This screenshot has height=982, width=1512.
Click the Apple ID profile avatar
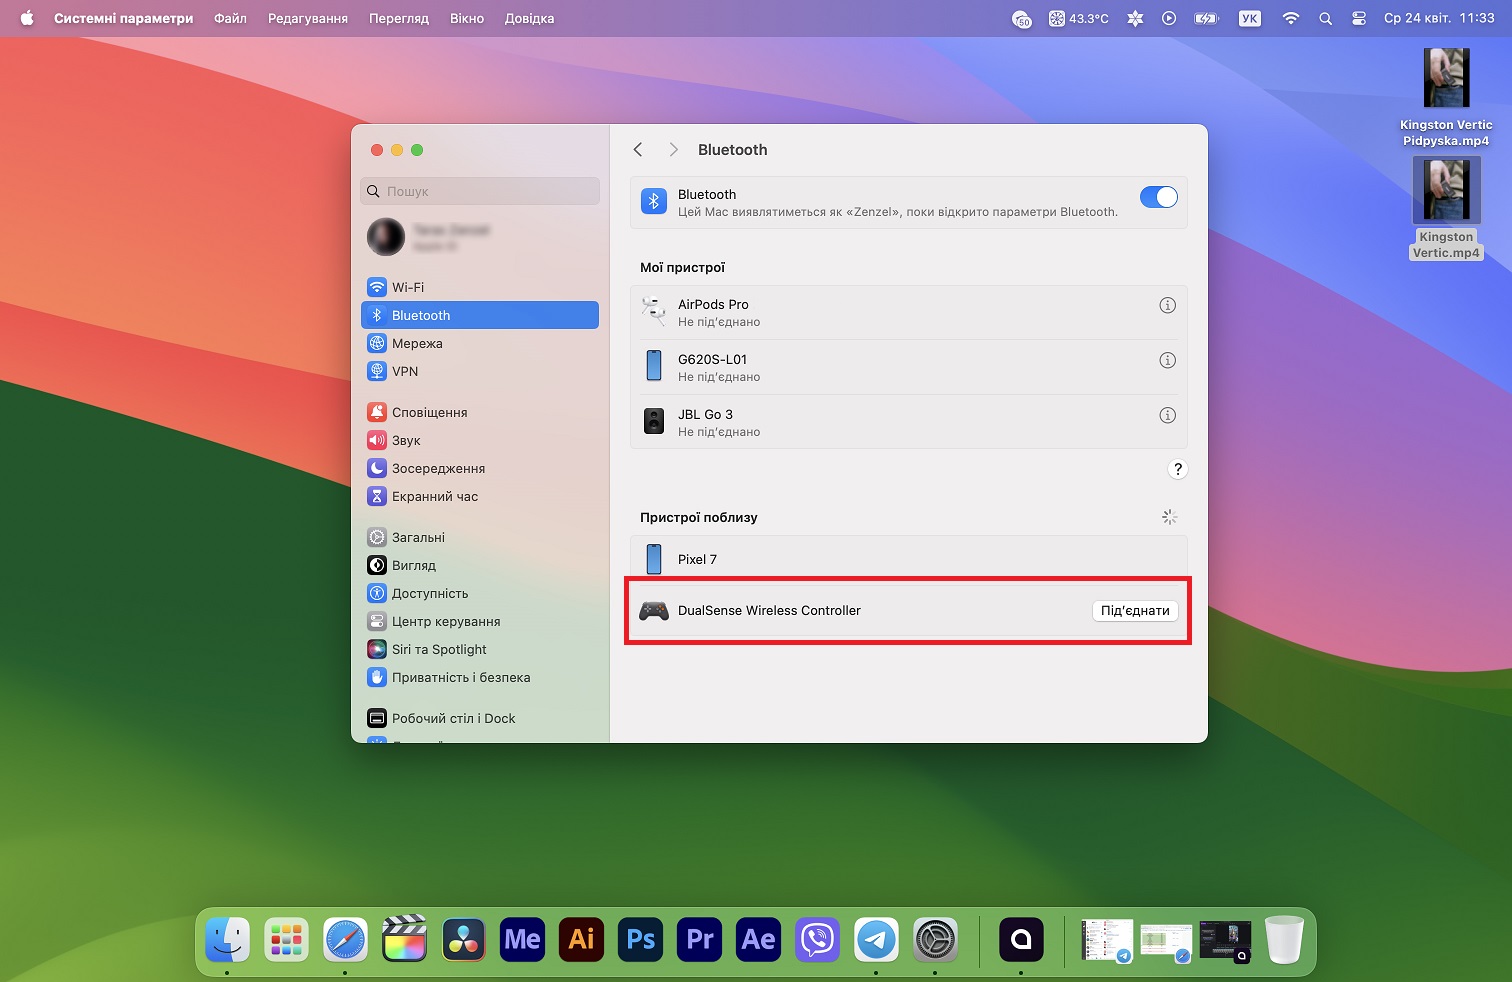(x=386, y=237)
